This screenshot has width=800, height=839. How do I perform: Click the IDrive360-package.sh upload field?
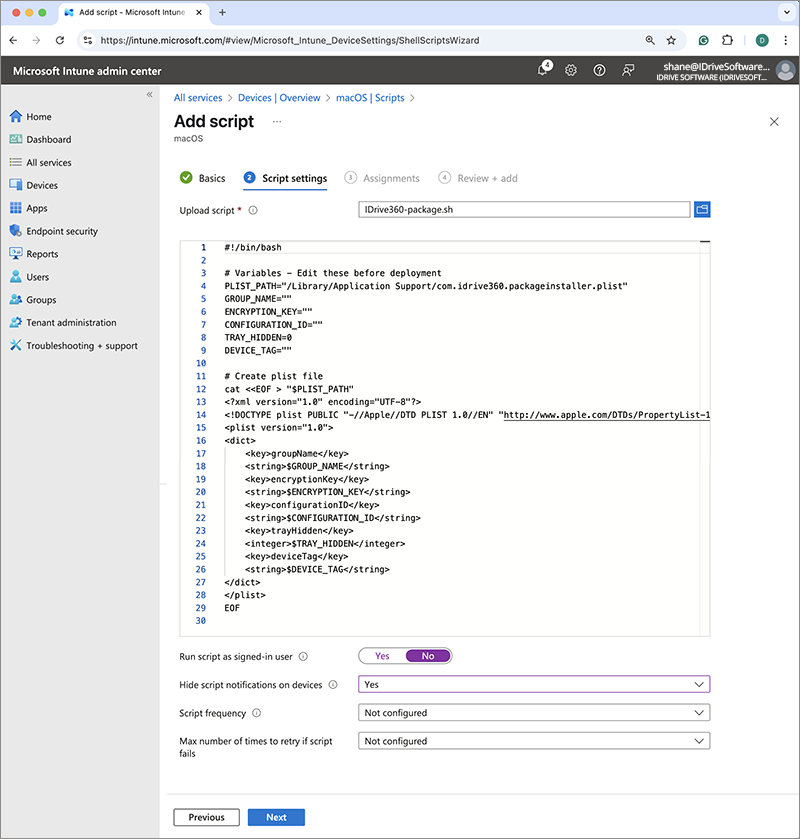pyautogui.click(x=524, y=209)
